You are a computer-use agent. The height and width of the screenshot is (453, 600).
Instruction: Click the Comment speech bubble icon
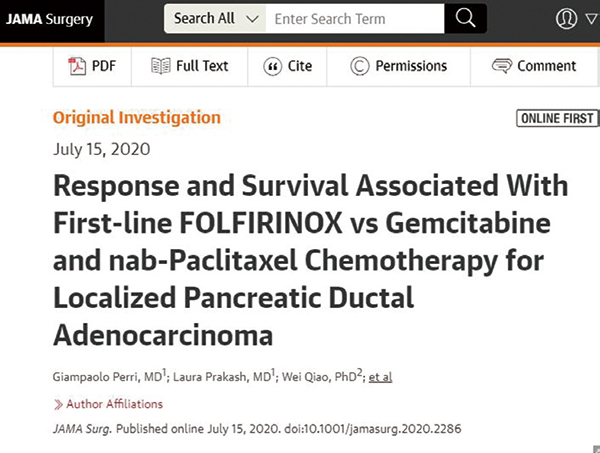[502, 66]
